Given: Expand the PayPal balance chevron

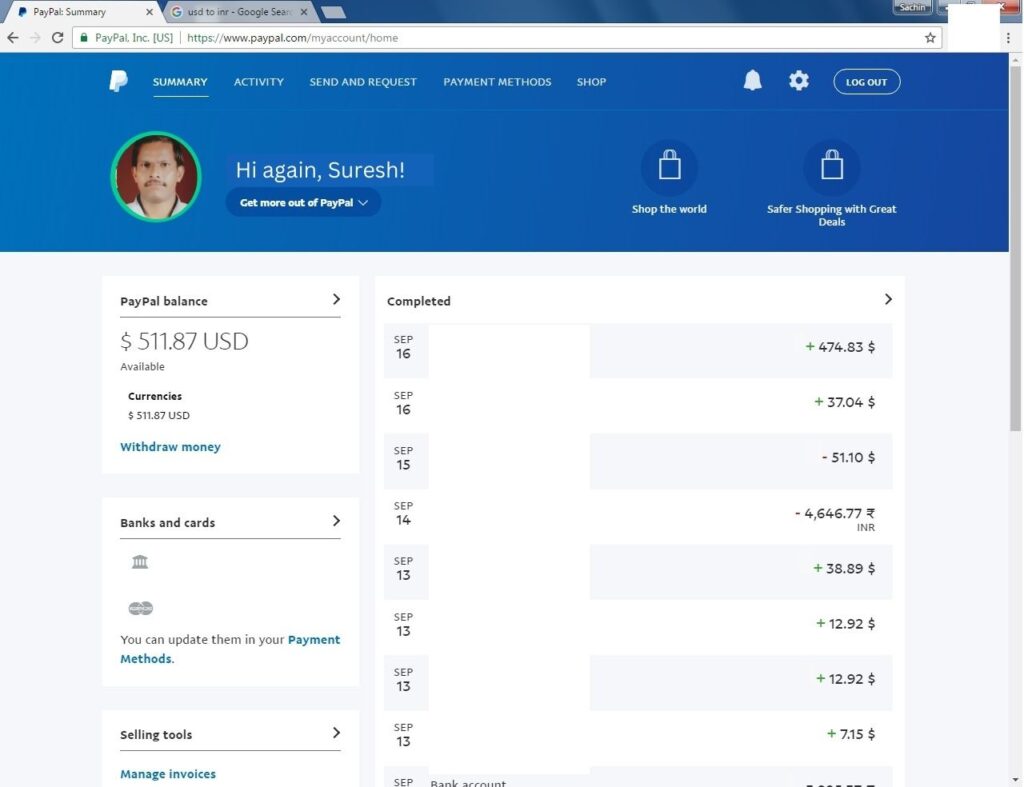Looking at the screenshot, I should coord(336,299).
